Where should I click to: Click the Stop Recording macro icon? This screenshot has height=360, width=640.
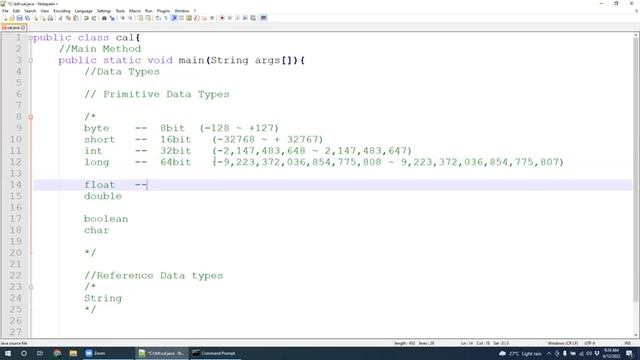coord(229,18)
